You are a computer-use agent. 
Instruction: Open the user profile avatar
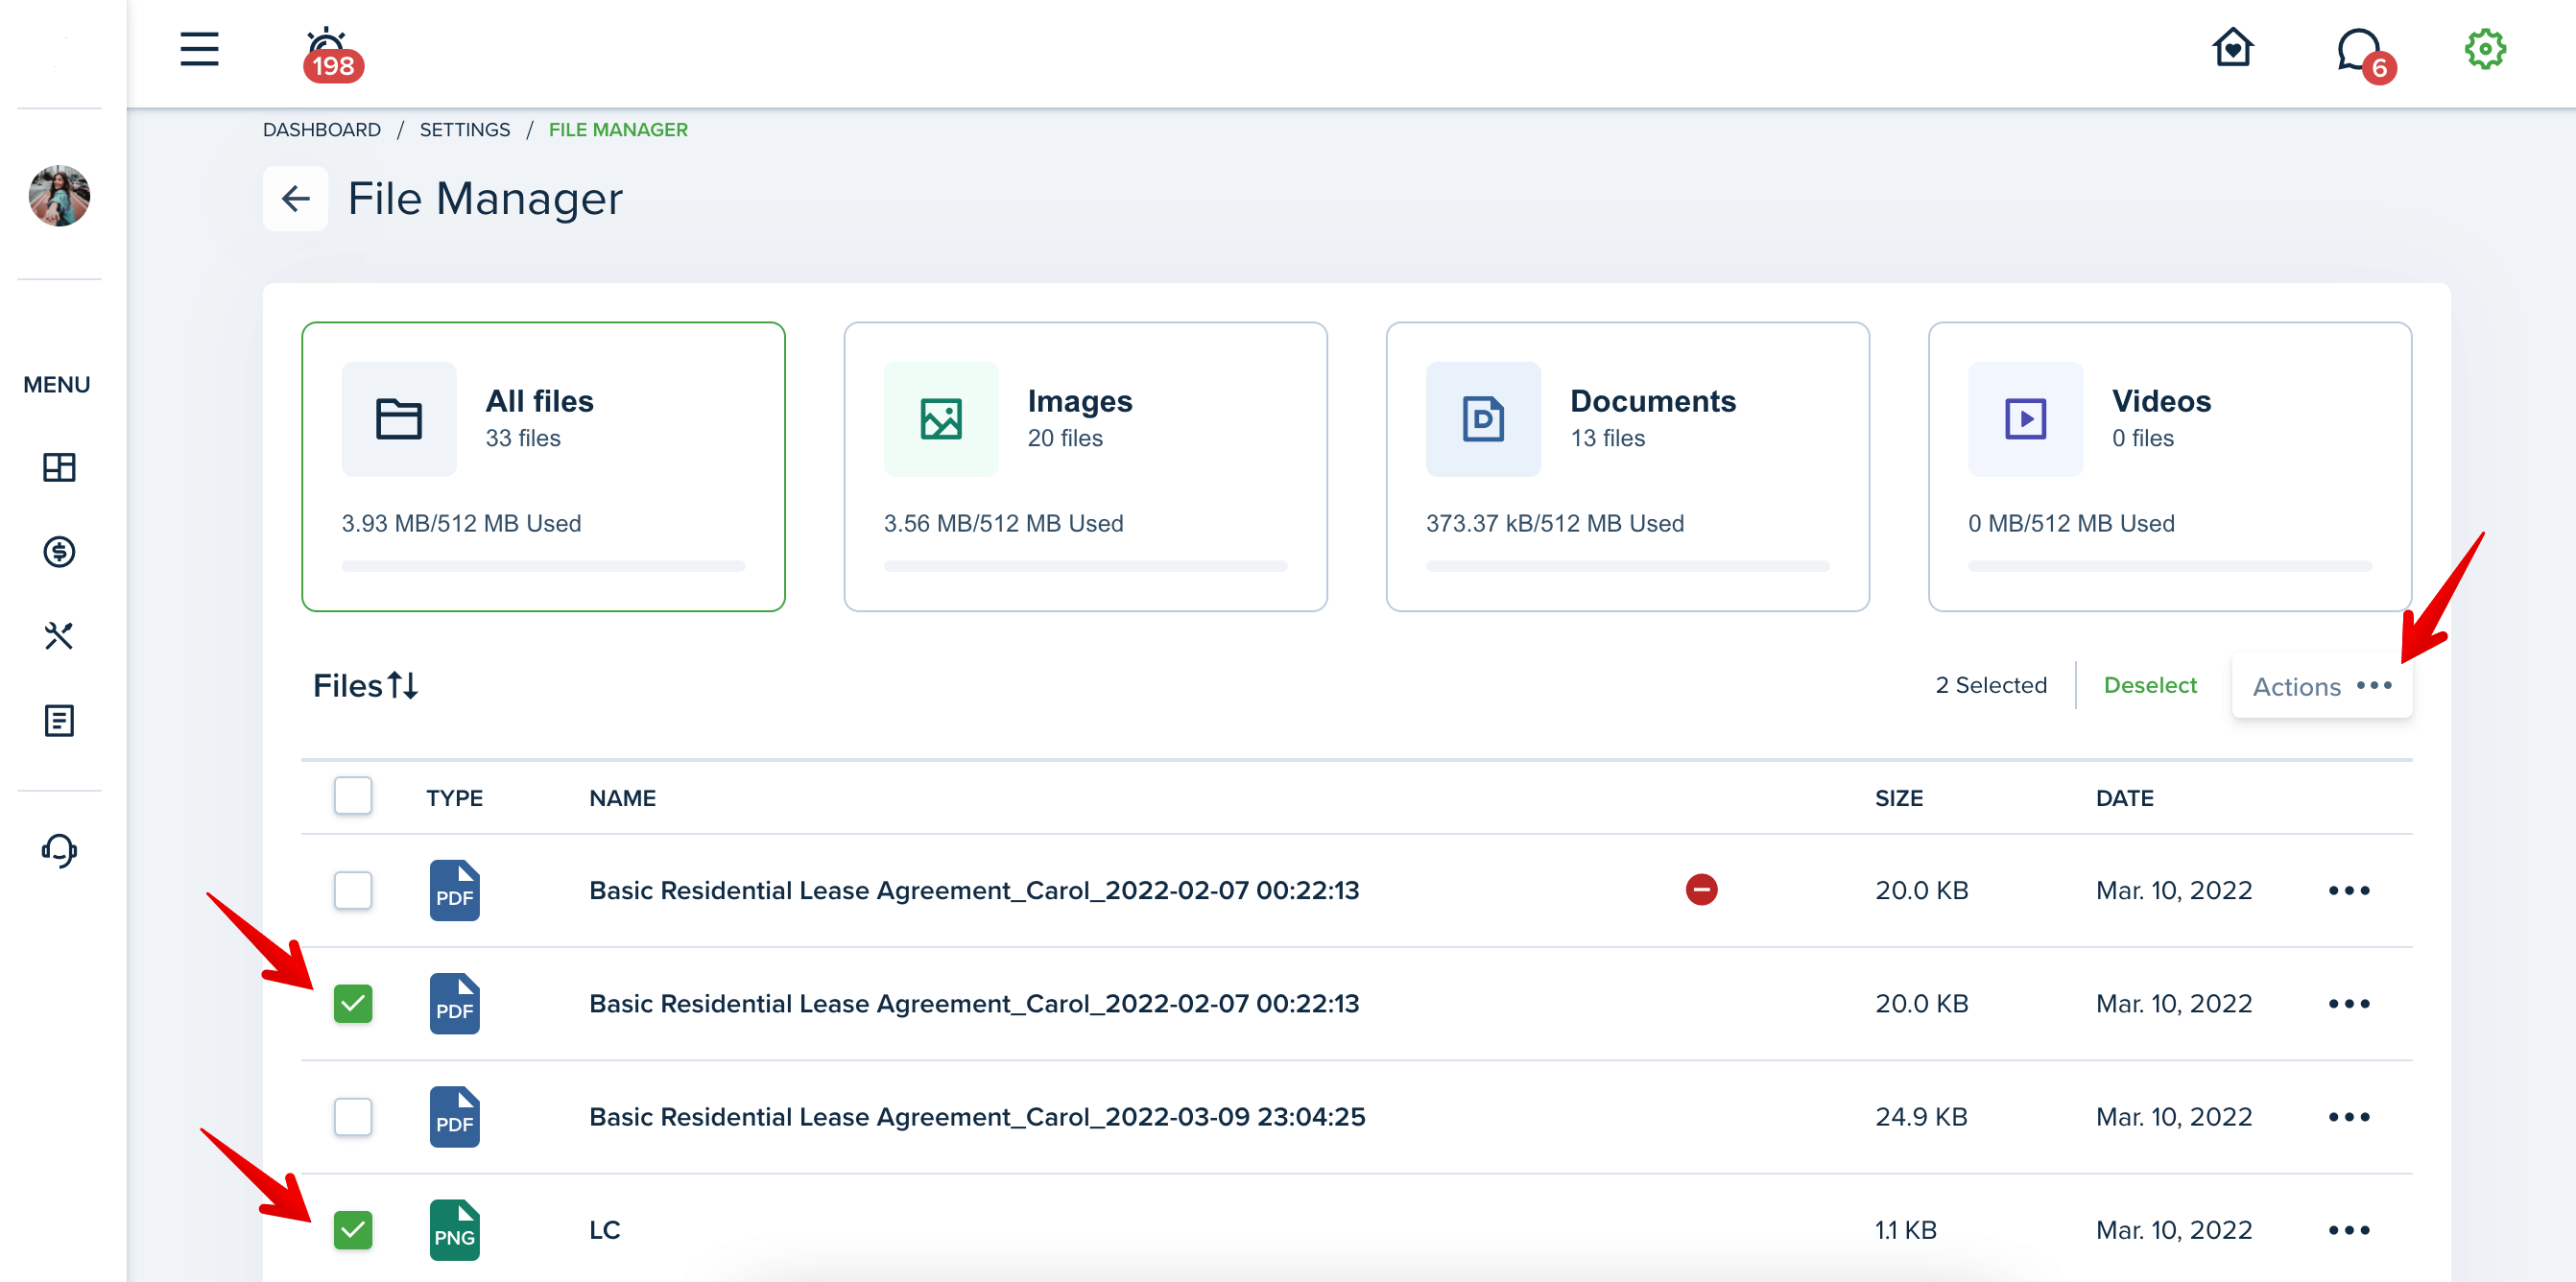[x=59, y=195]
